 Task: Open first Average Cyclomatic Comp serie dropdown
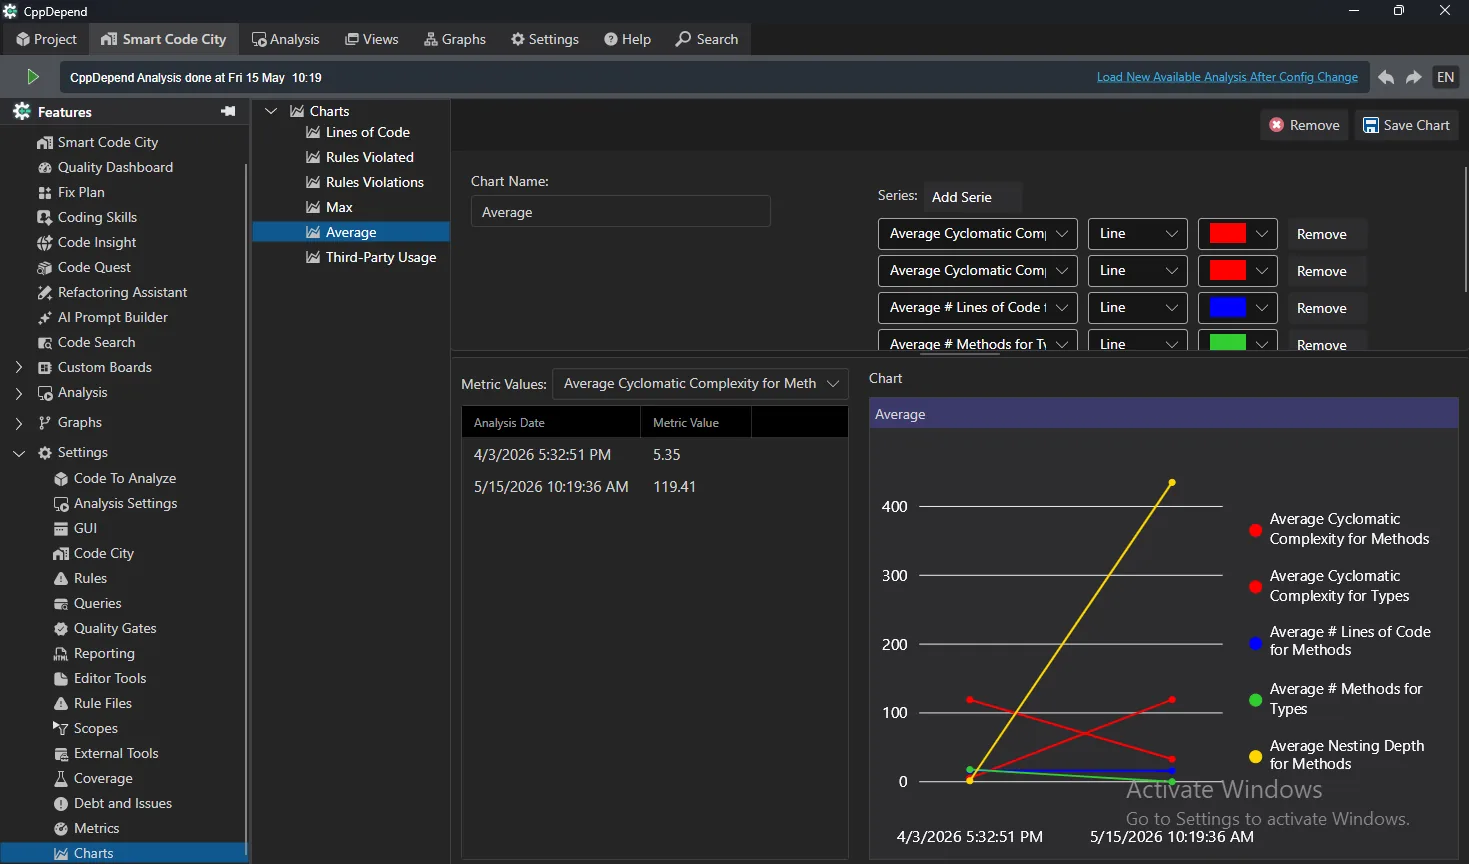point(977,233)
